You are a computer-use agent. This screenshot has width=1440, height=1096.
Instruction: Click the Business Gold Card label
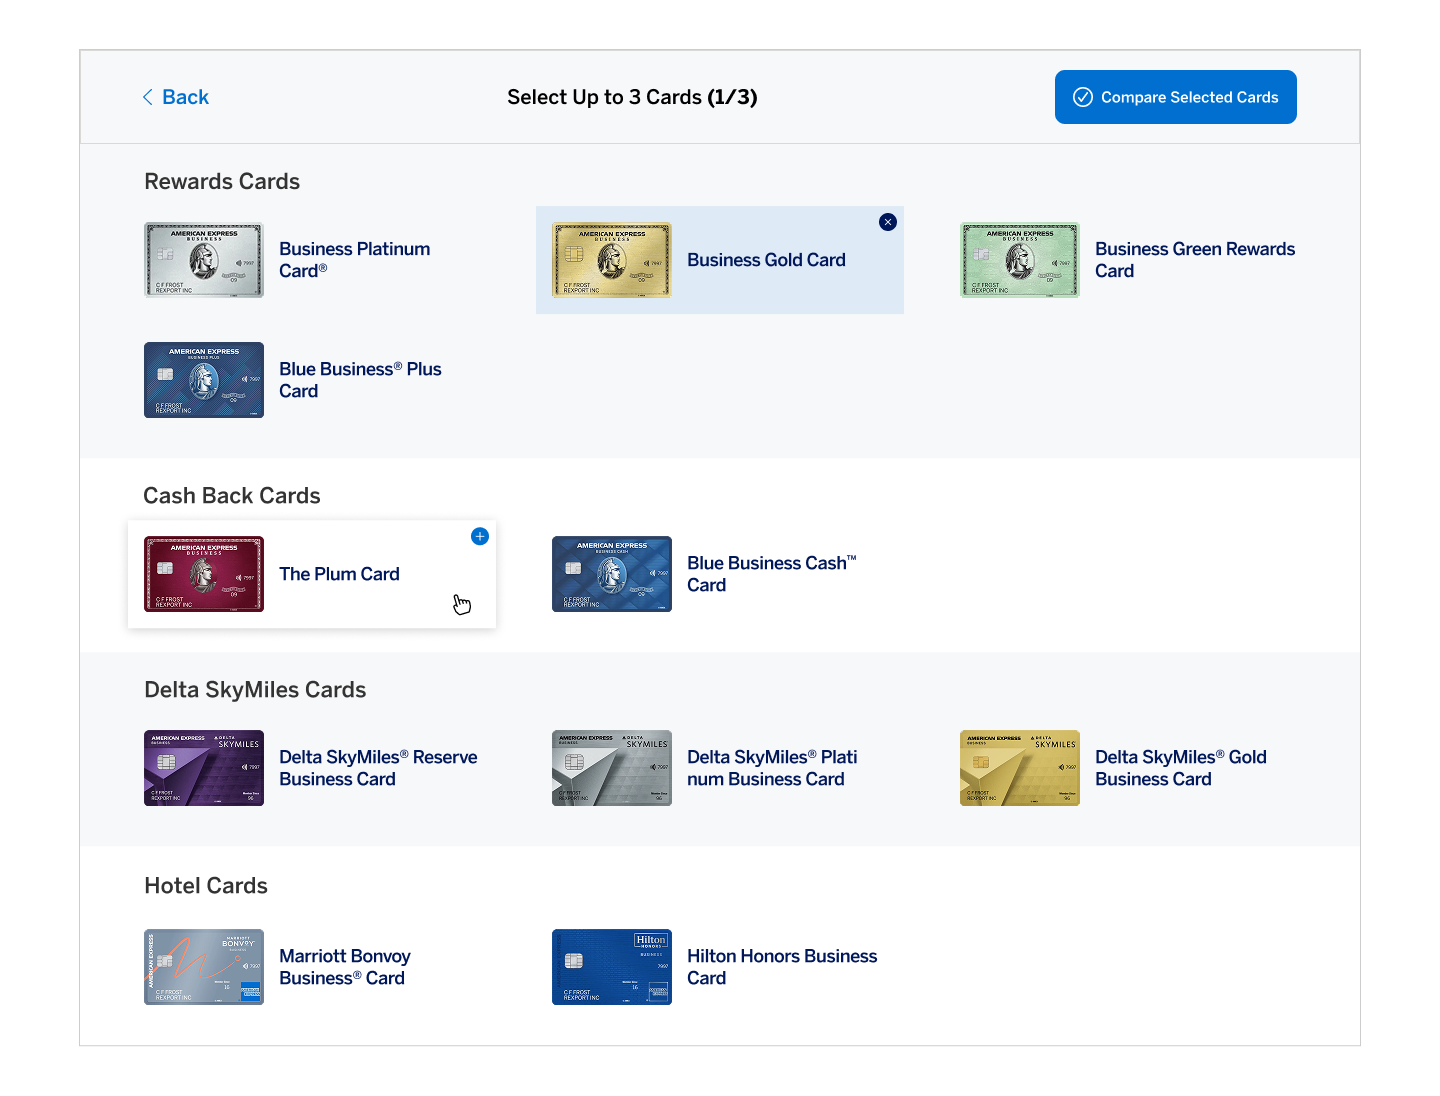766,260
